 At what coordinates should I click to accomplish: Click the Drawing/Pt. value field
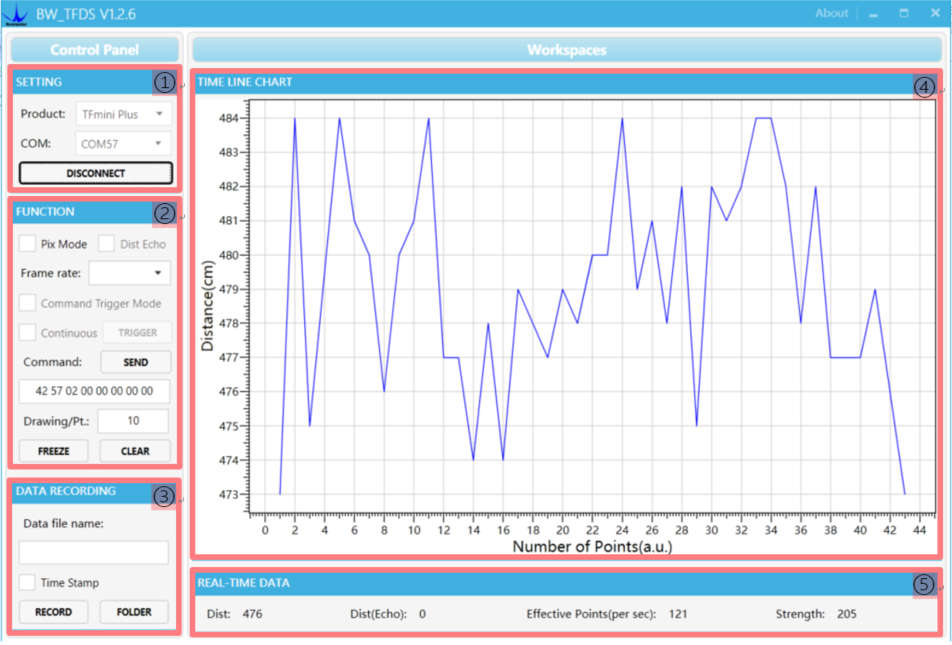tap(133, 421)
